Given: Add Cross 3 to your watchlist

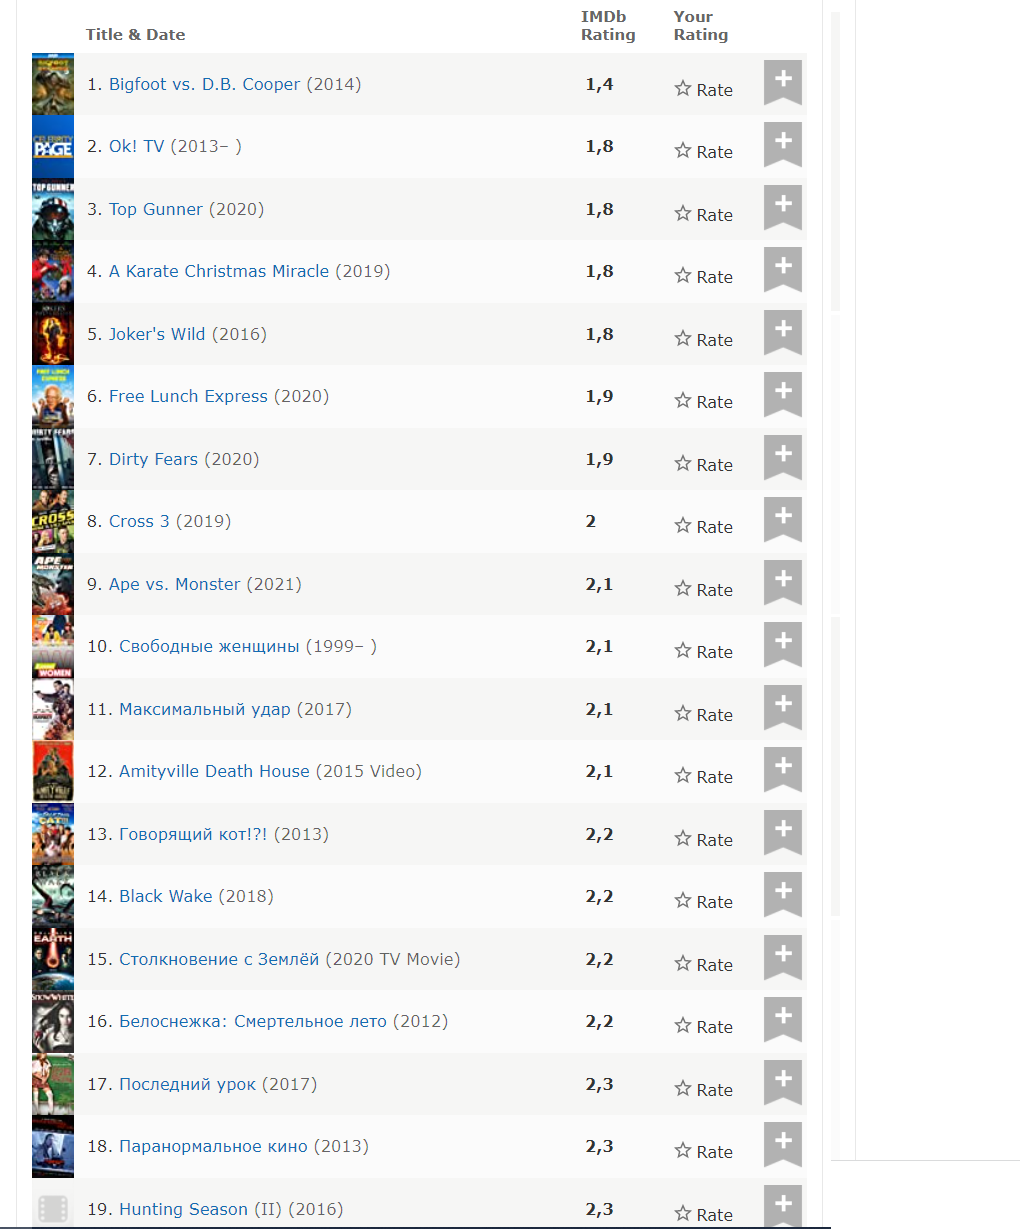Looking at the screenshot, I should point(783,518).
